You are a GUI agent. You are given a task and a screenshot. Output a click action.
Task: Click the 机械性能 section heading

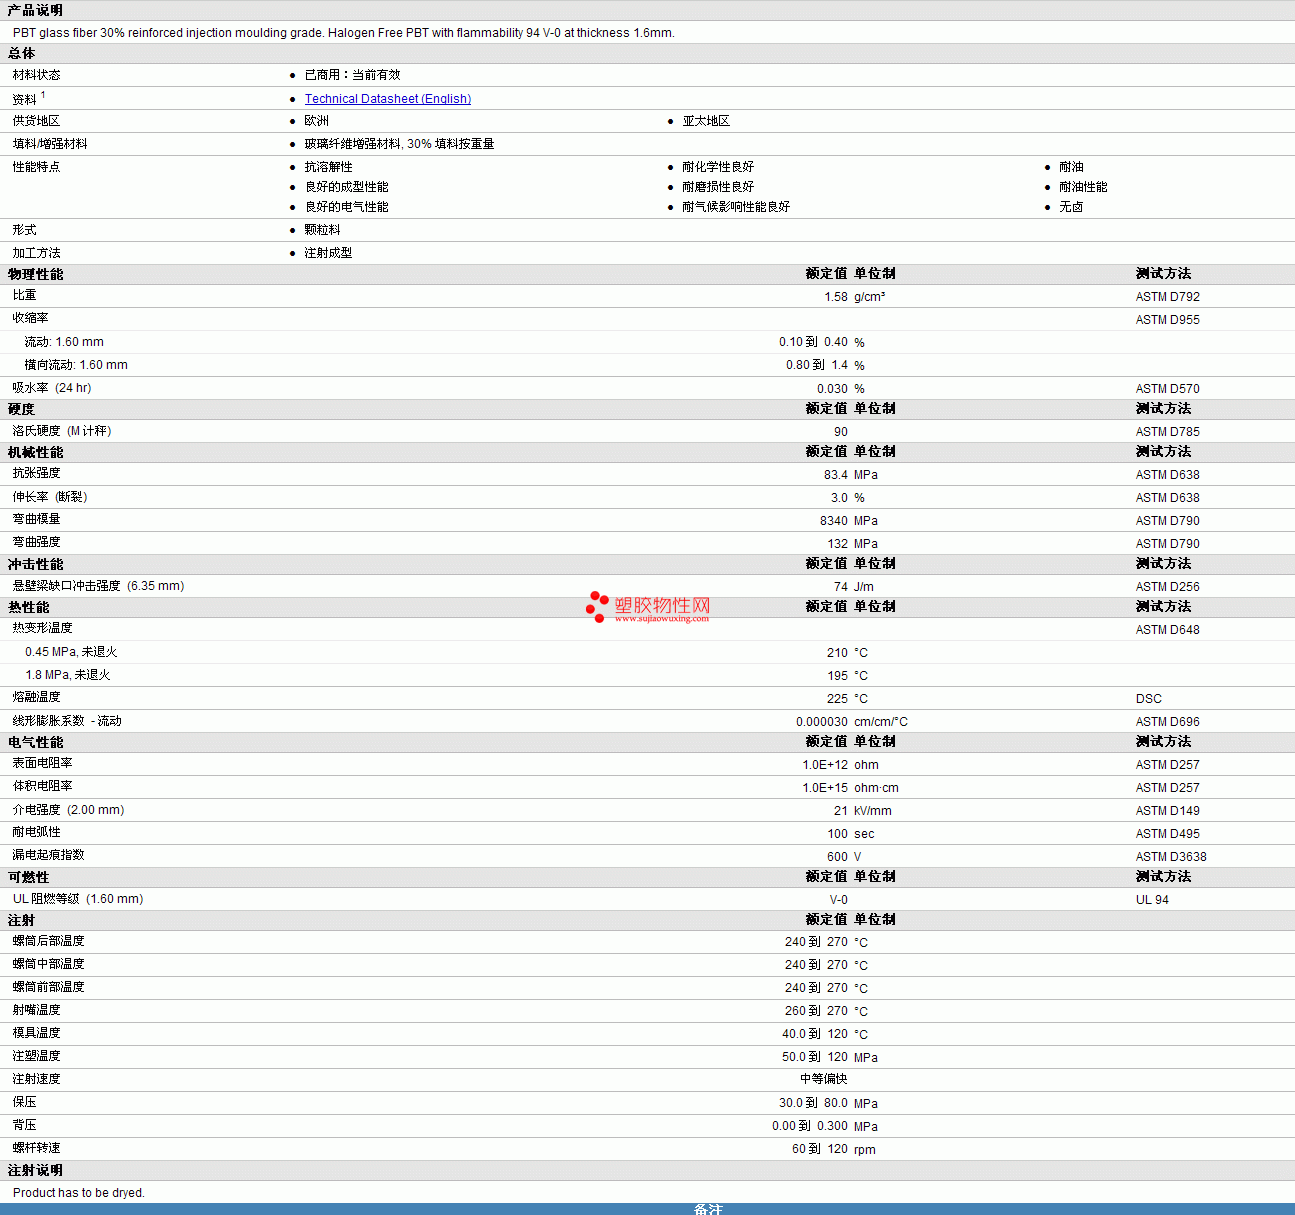point(35,452)
